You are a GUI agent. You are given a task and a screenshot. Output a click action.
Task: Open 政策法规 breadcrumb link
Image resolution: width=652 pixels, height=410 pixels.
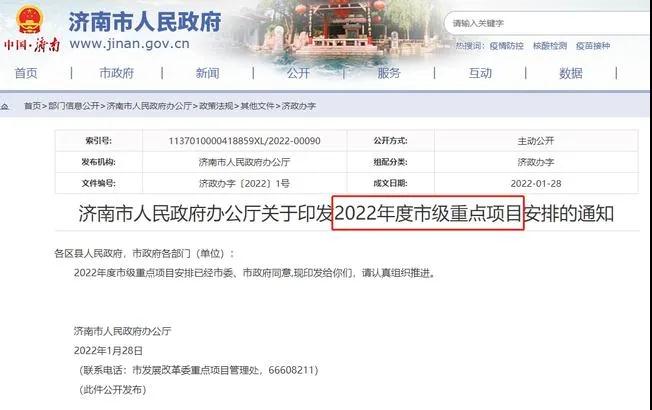coord(216,106)
